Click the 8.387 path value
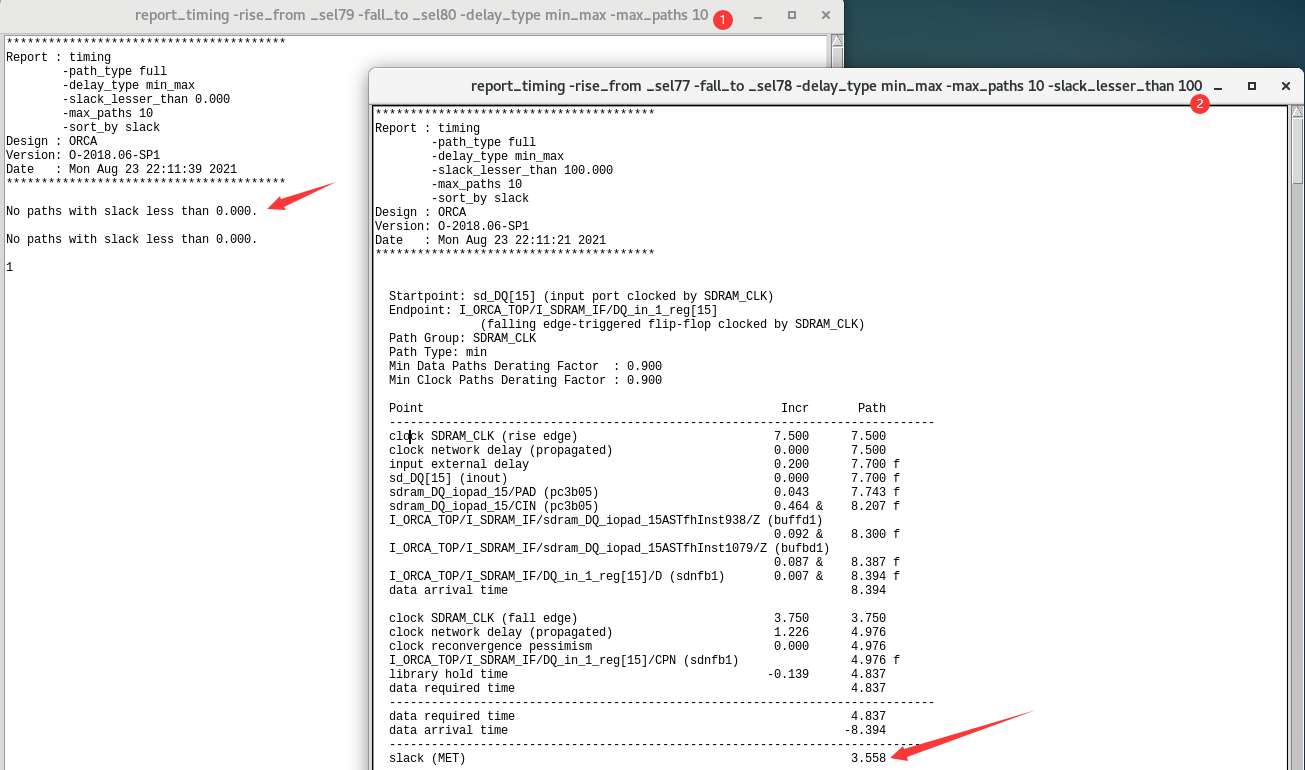 [868, 562]
